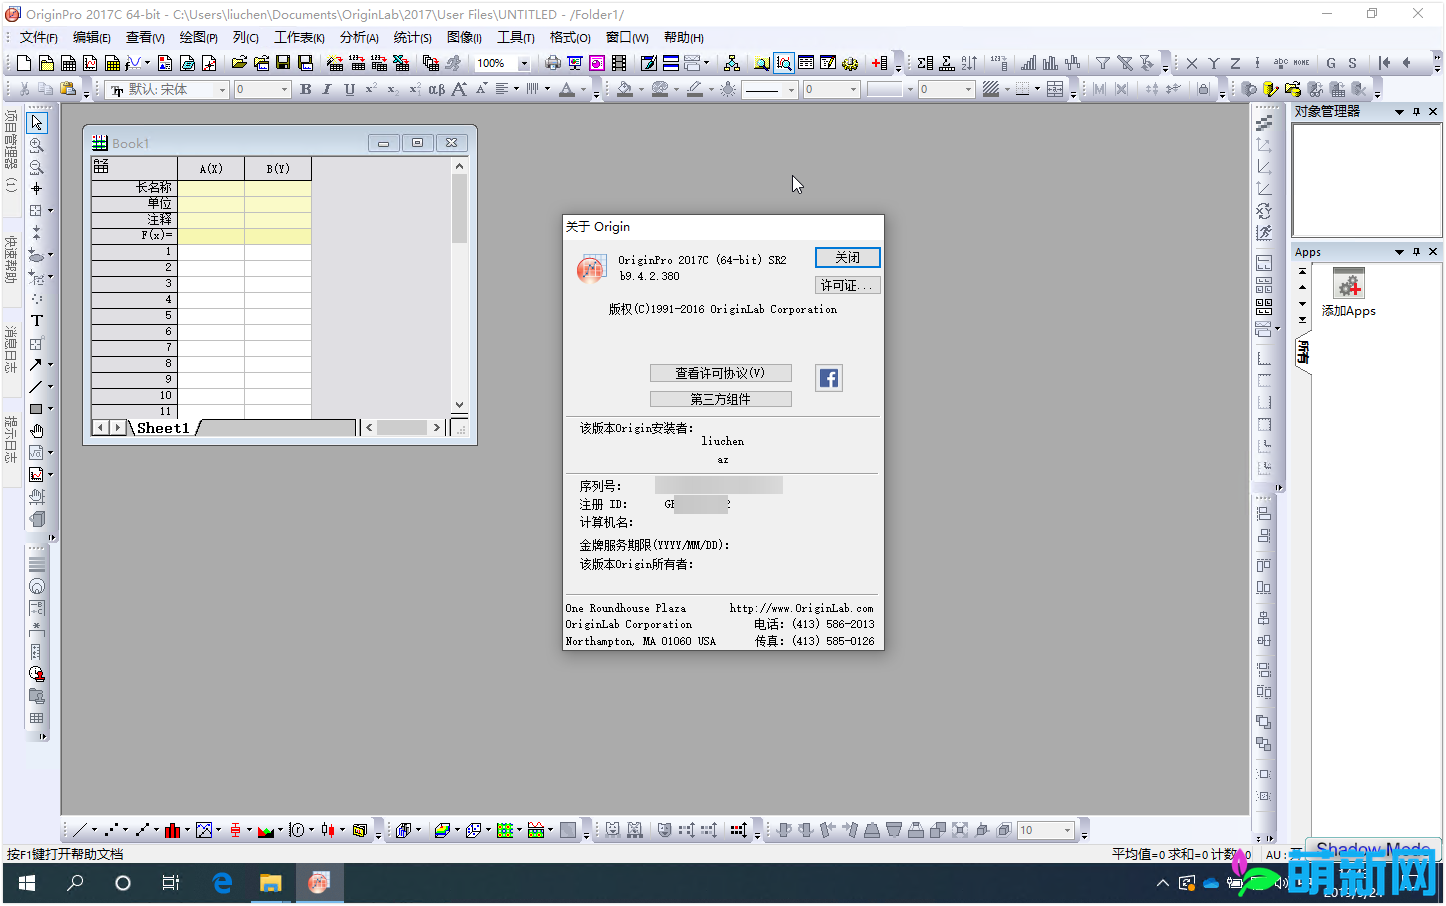The height and width of the screenshot is (906, 1446).
Task: Open the font name dropdown
Action: [223, 89]
